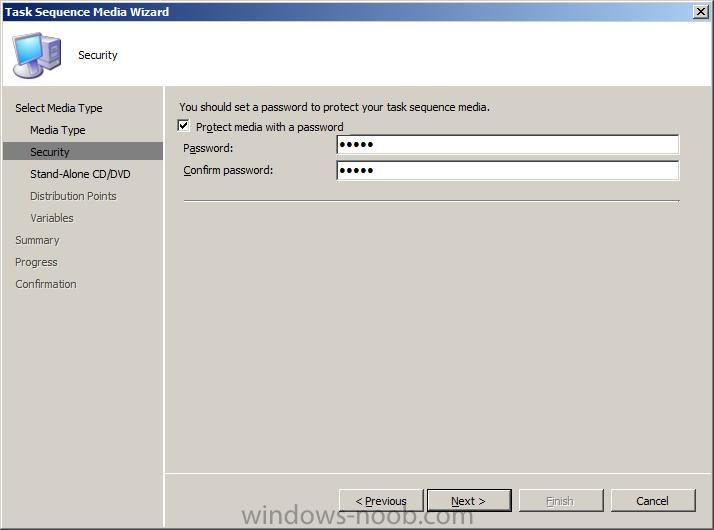
Task: Click the Confirm password: label
Action: (x=228, y=170)
